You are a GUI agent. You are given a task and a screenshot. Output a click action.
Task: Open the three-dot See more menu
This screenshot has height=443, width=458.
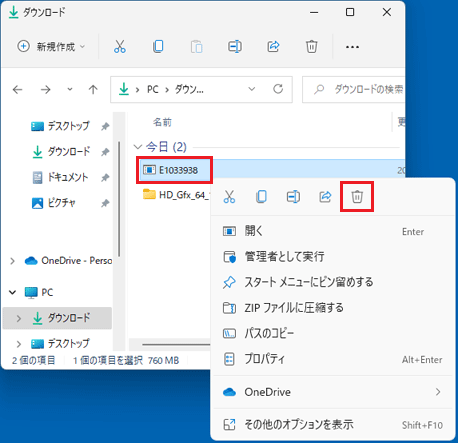(x=352, y=47)
